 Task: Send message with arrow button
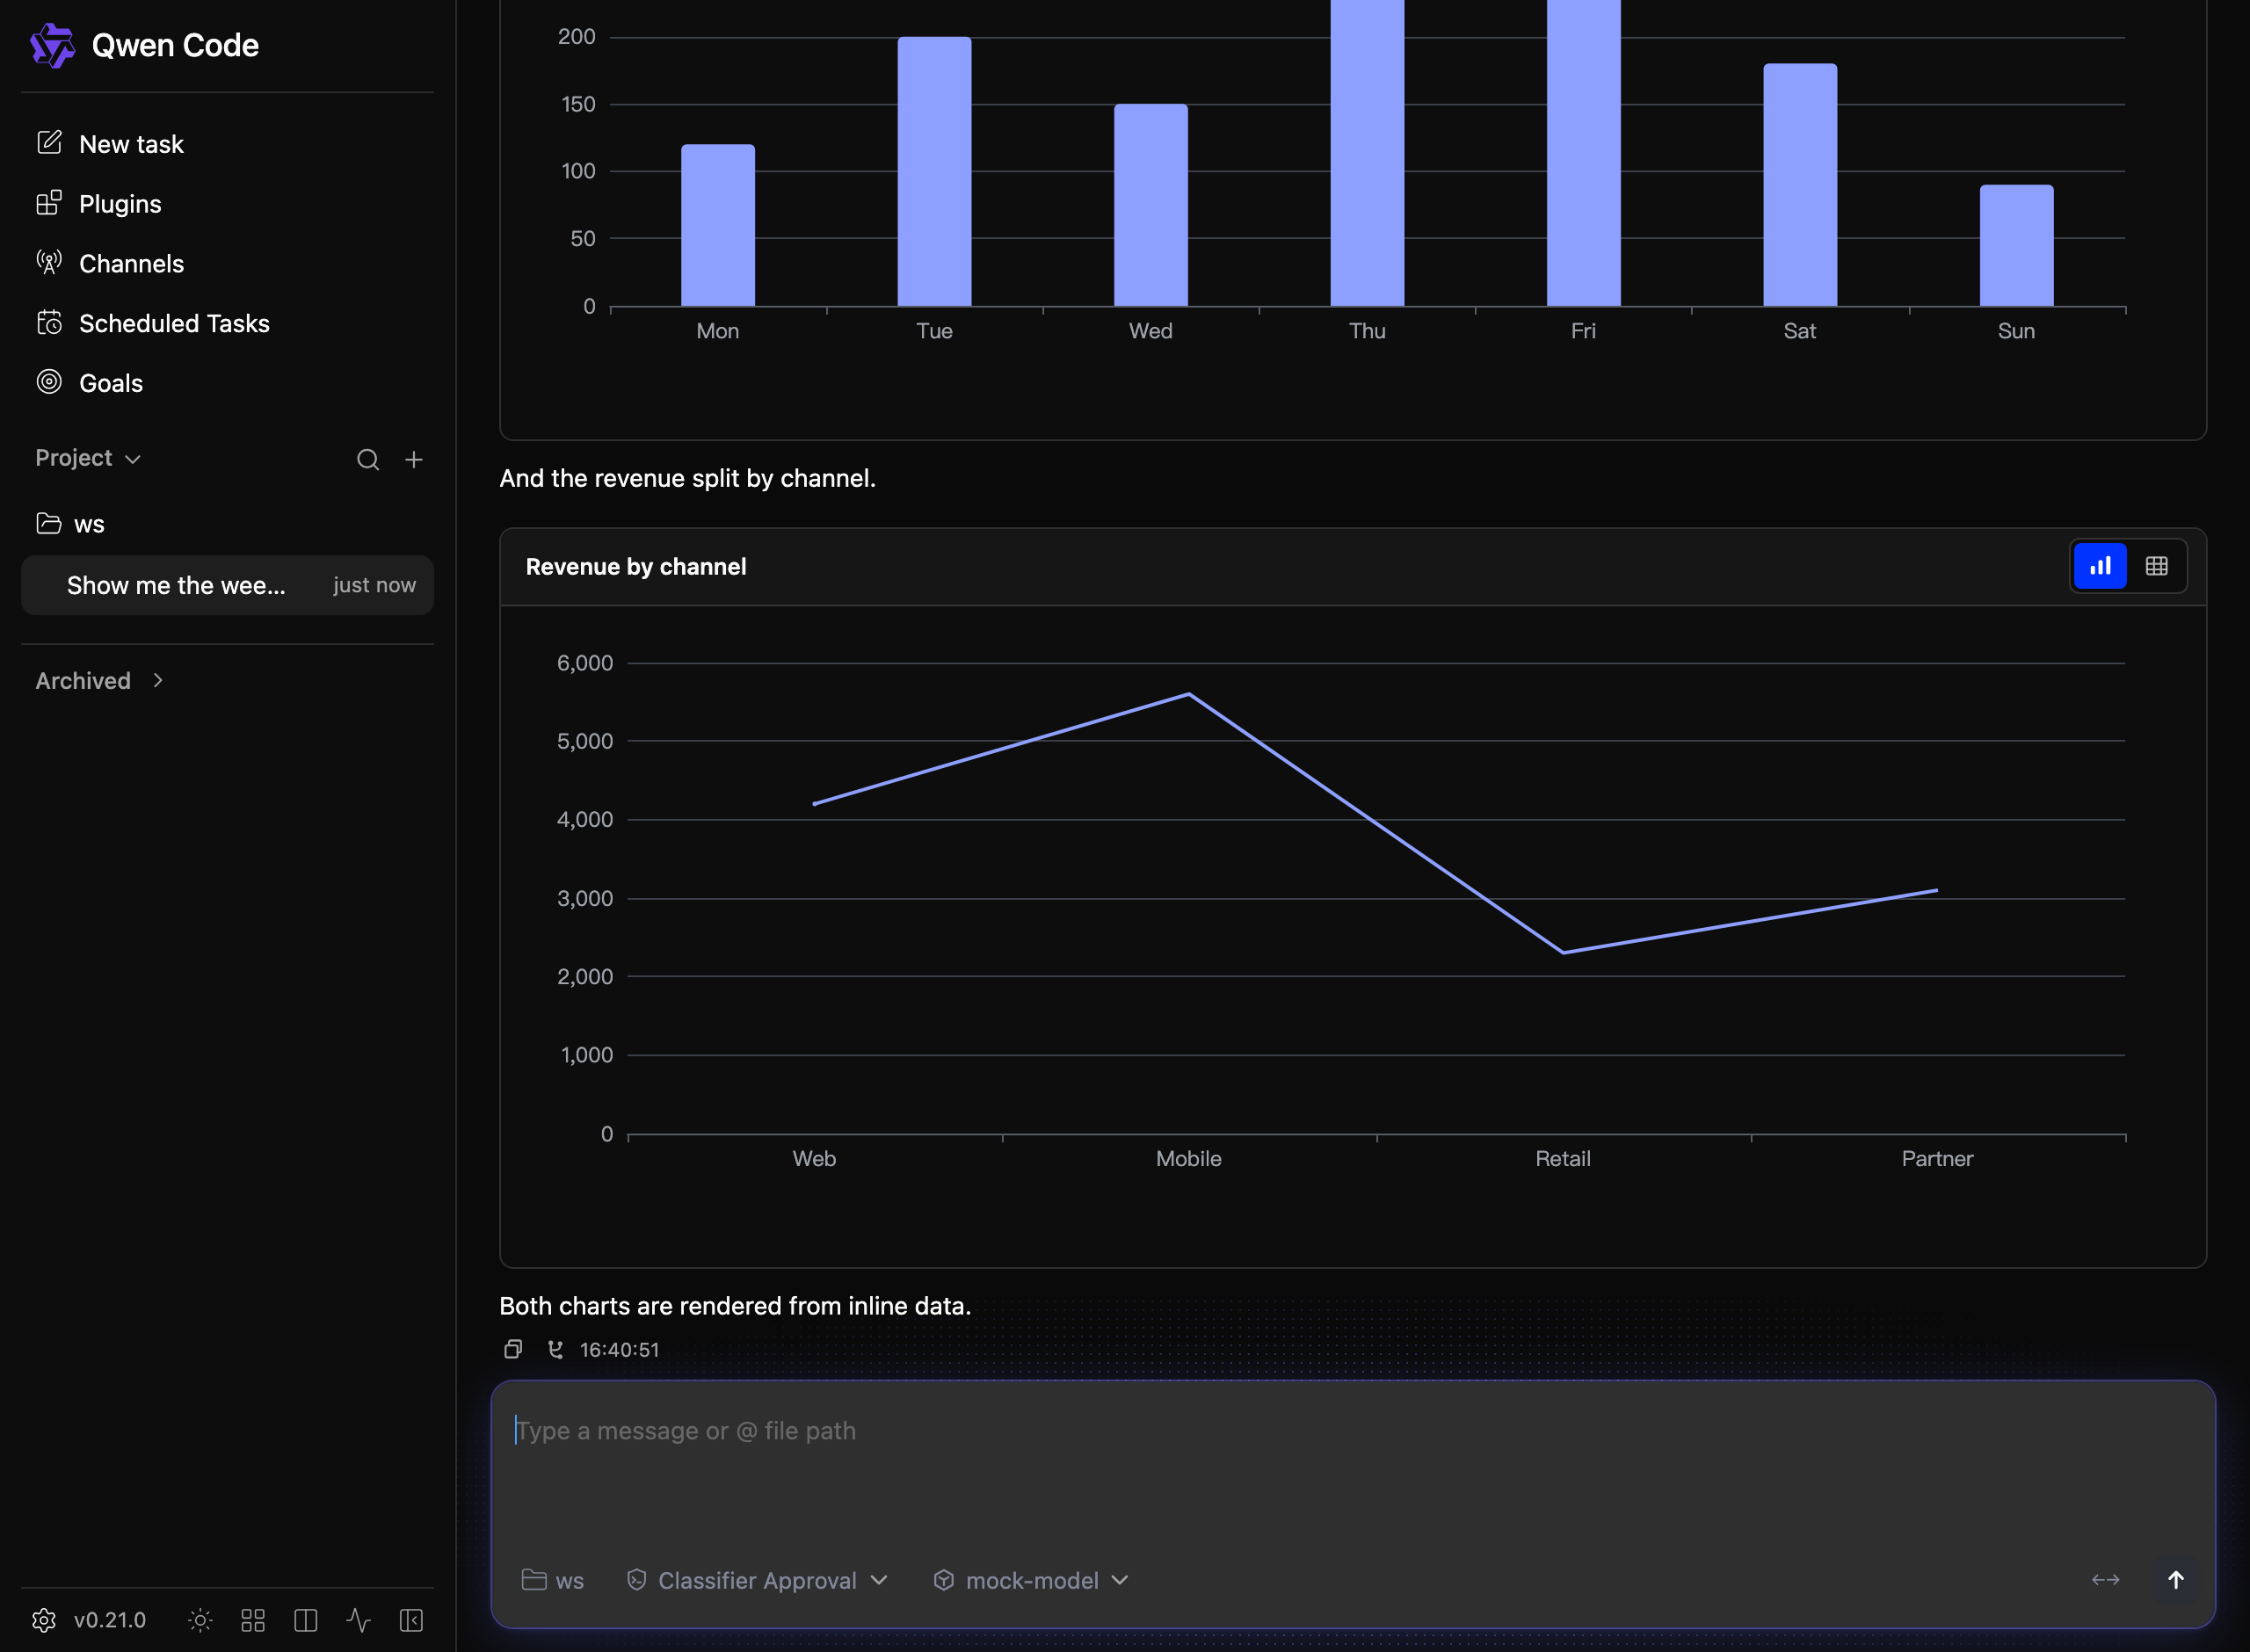point(2175,1580)
